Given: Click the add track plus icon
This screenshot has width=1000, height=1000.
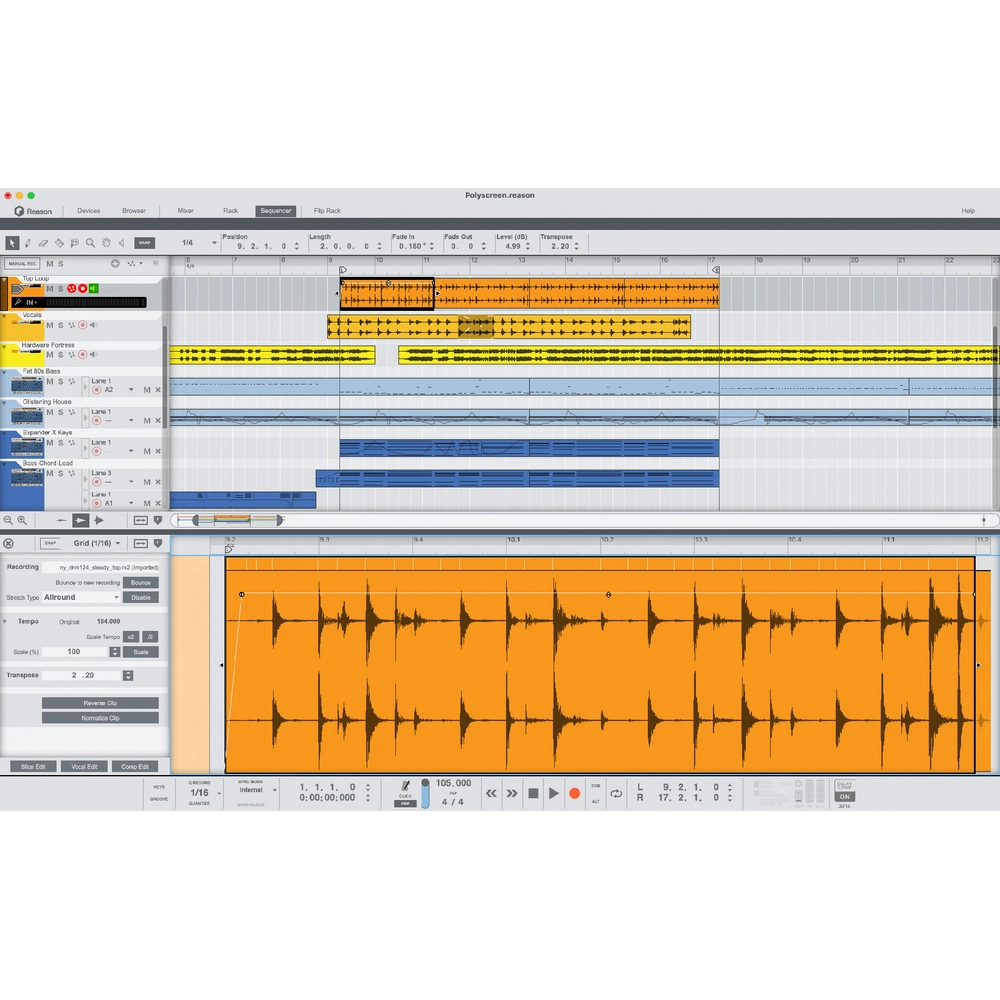Looking at the screenshot, I should pyautogui.click(x=115, y=263).
